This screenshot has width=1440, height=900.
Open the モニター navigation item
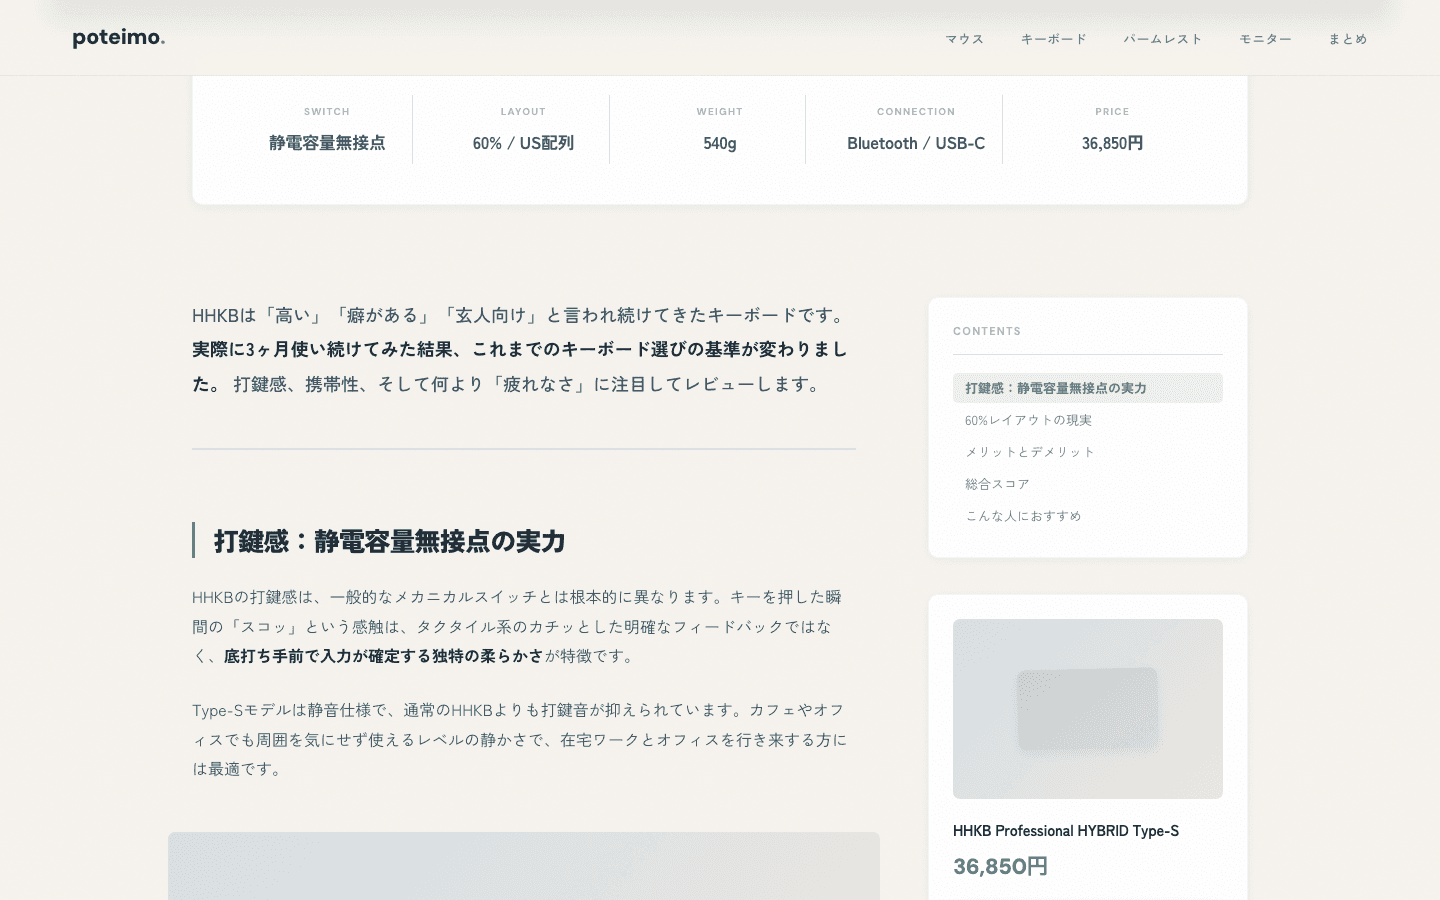point(1265,39)
